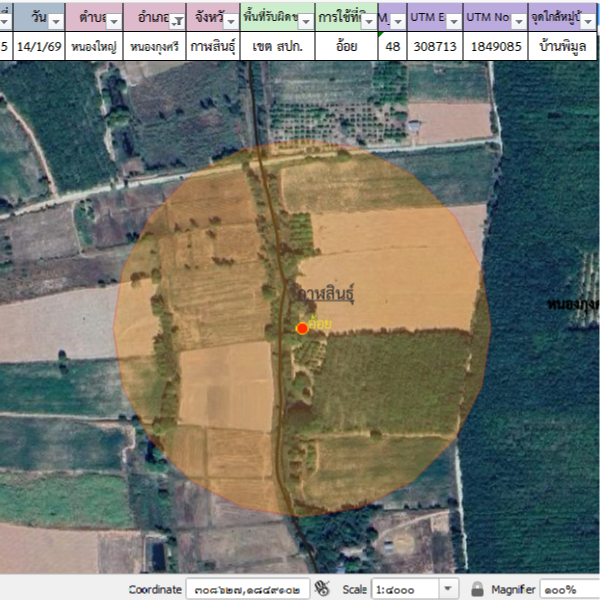Expand the Scale combo box arrow
Viewport: 600px width, 600px height.
(x=448, y=590)
